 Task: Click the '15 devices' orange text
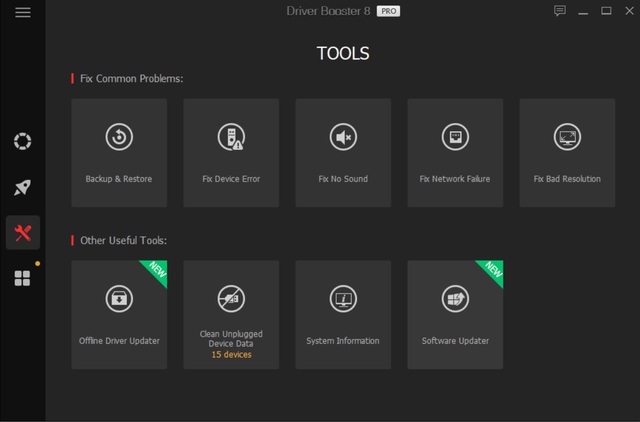(x=231, y=355)
